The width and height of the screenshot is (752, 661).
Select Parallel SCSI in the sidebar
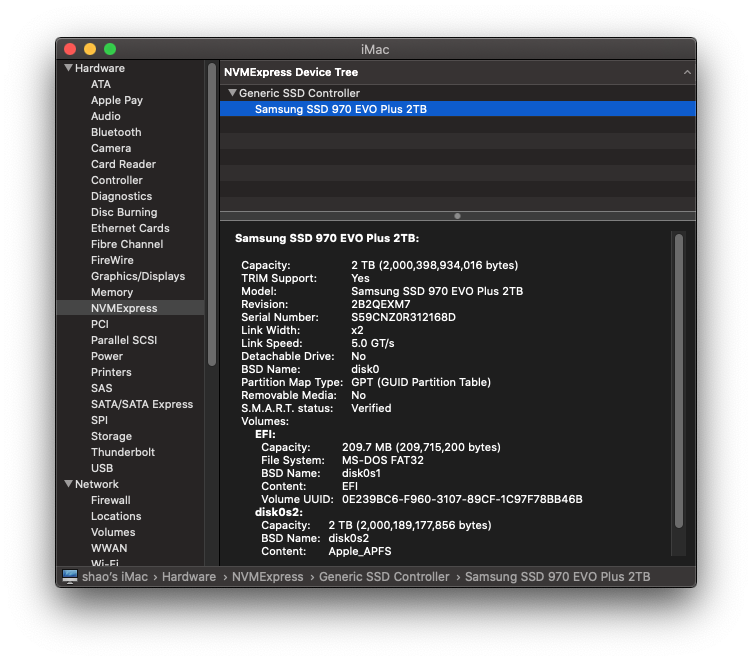(124, 340)
